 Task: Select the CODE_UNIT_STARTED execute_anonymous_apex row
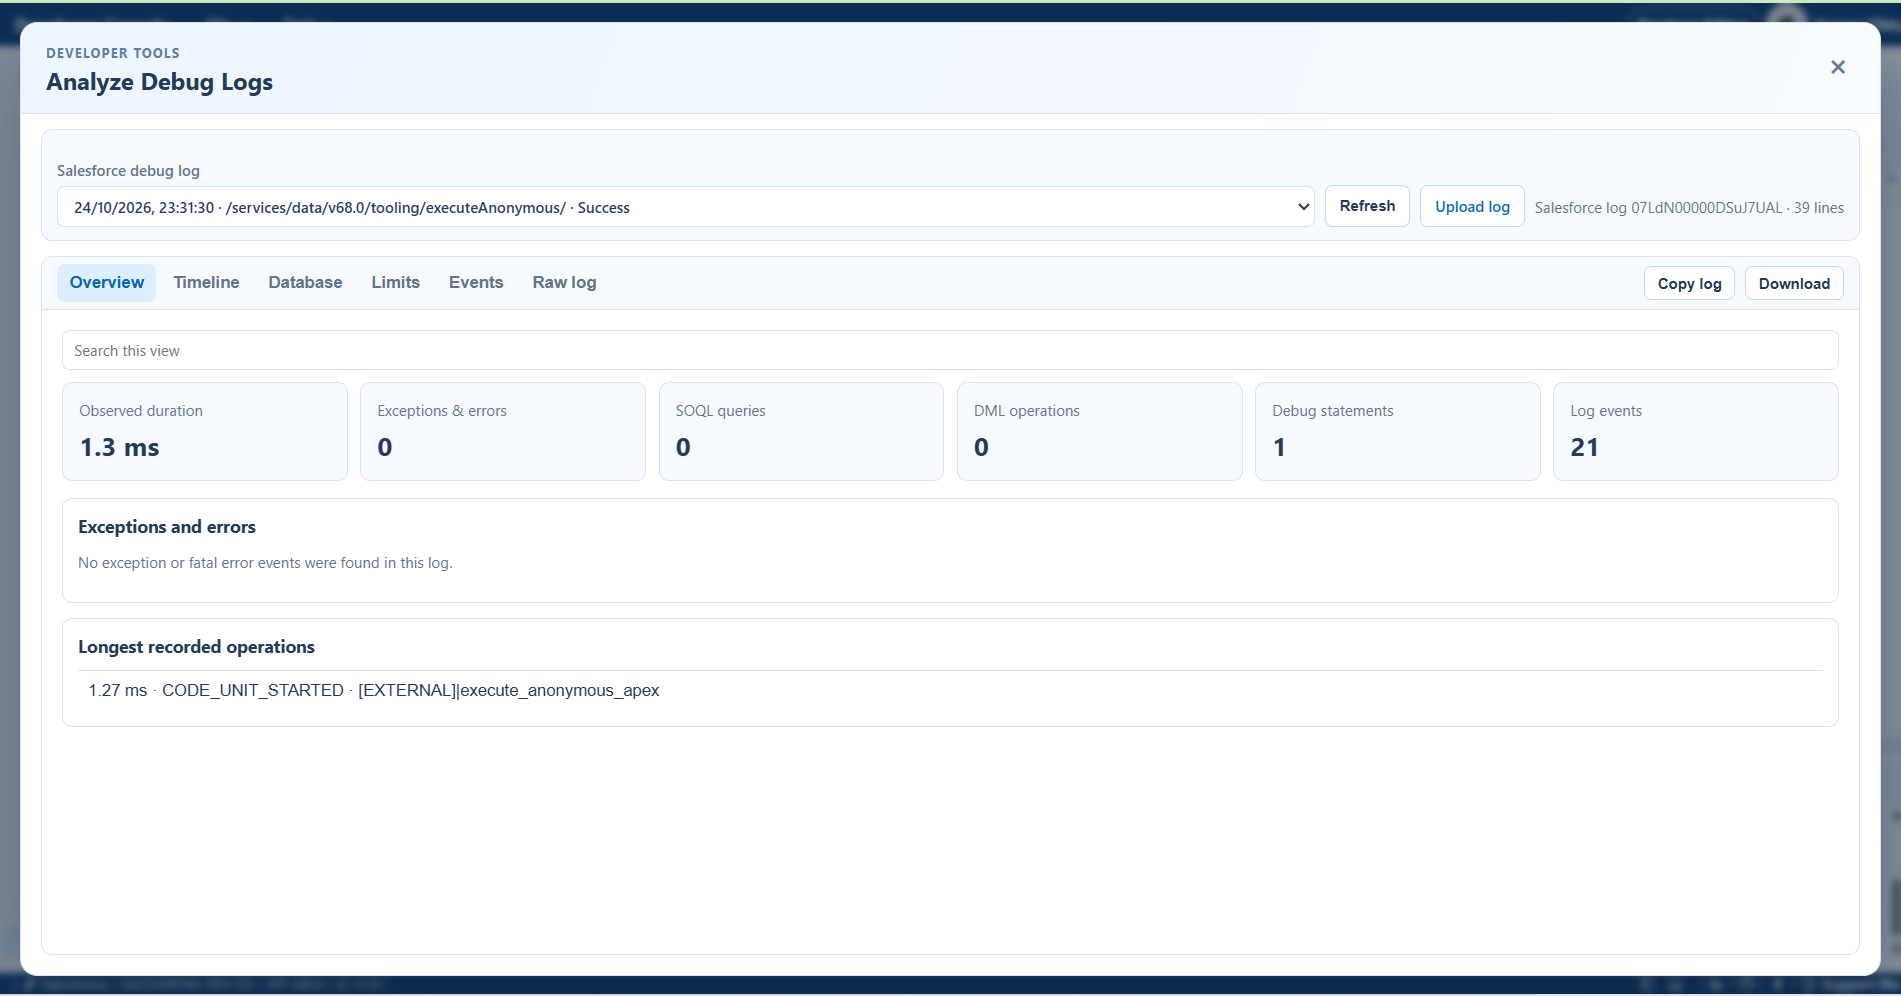click(x=950, y=690)
